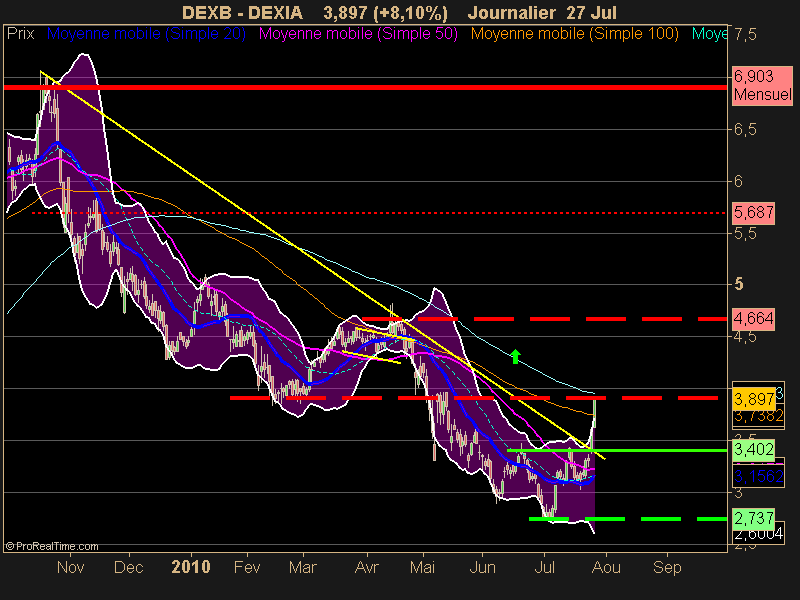
Task: Click the 4,5 price axis value
Action: click(745, 337)
